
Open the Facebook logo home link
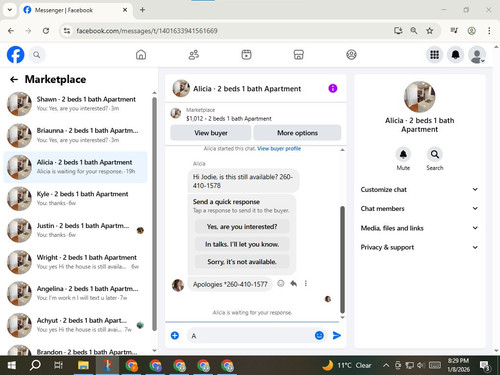(15, 55)
